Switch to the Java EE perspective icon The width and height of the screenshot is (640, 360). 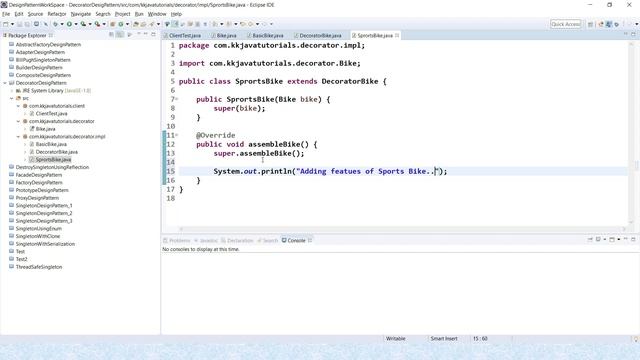[601, 24]
